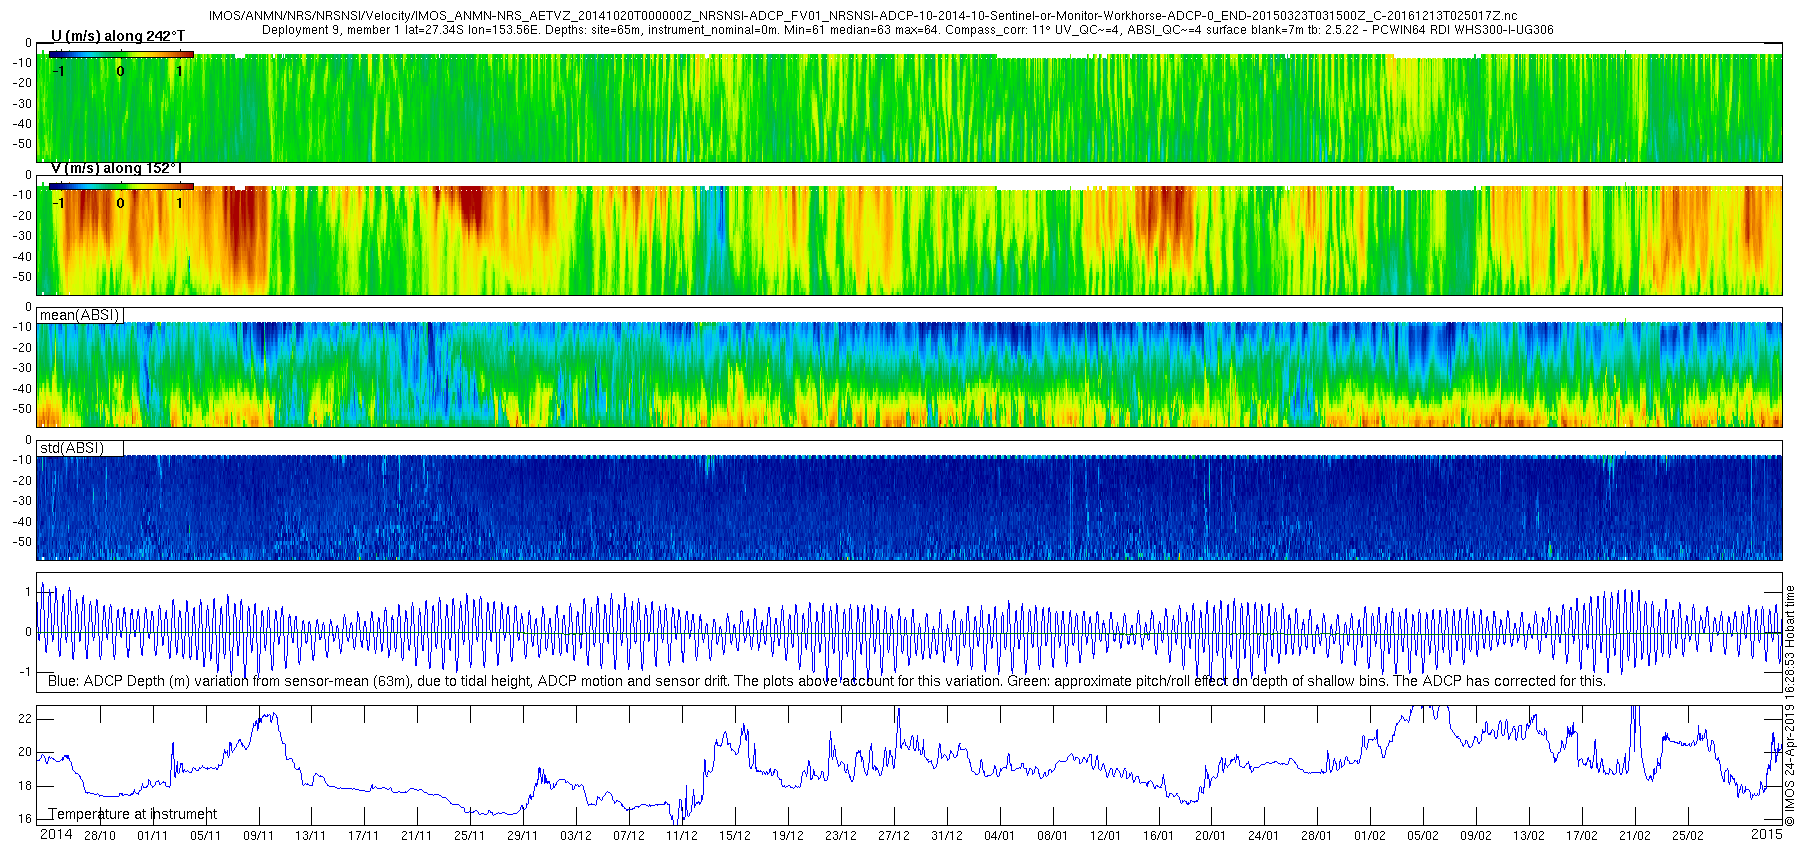Screen dimensions: 1800x850
Task: Click the '09/11' date tick label
Action: tap(258, 836)
